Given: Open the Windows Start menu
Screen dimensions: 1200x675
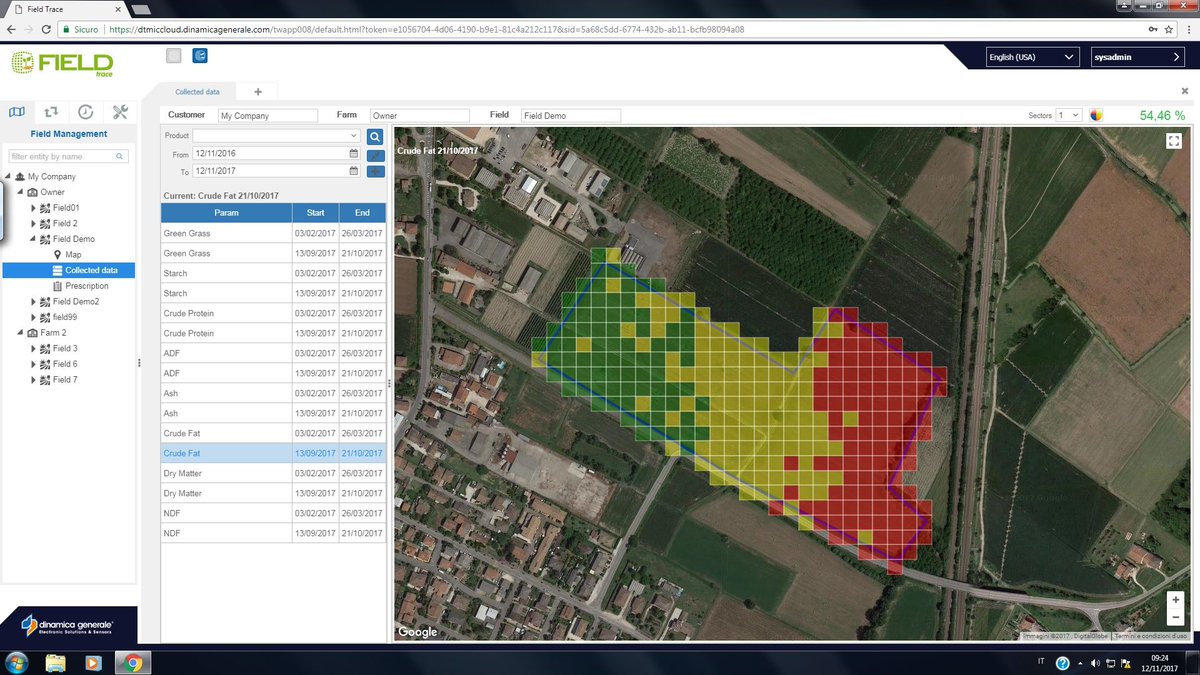Looking at the screenshot, I should tap(18, 662).
